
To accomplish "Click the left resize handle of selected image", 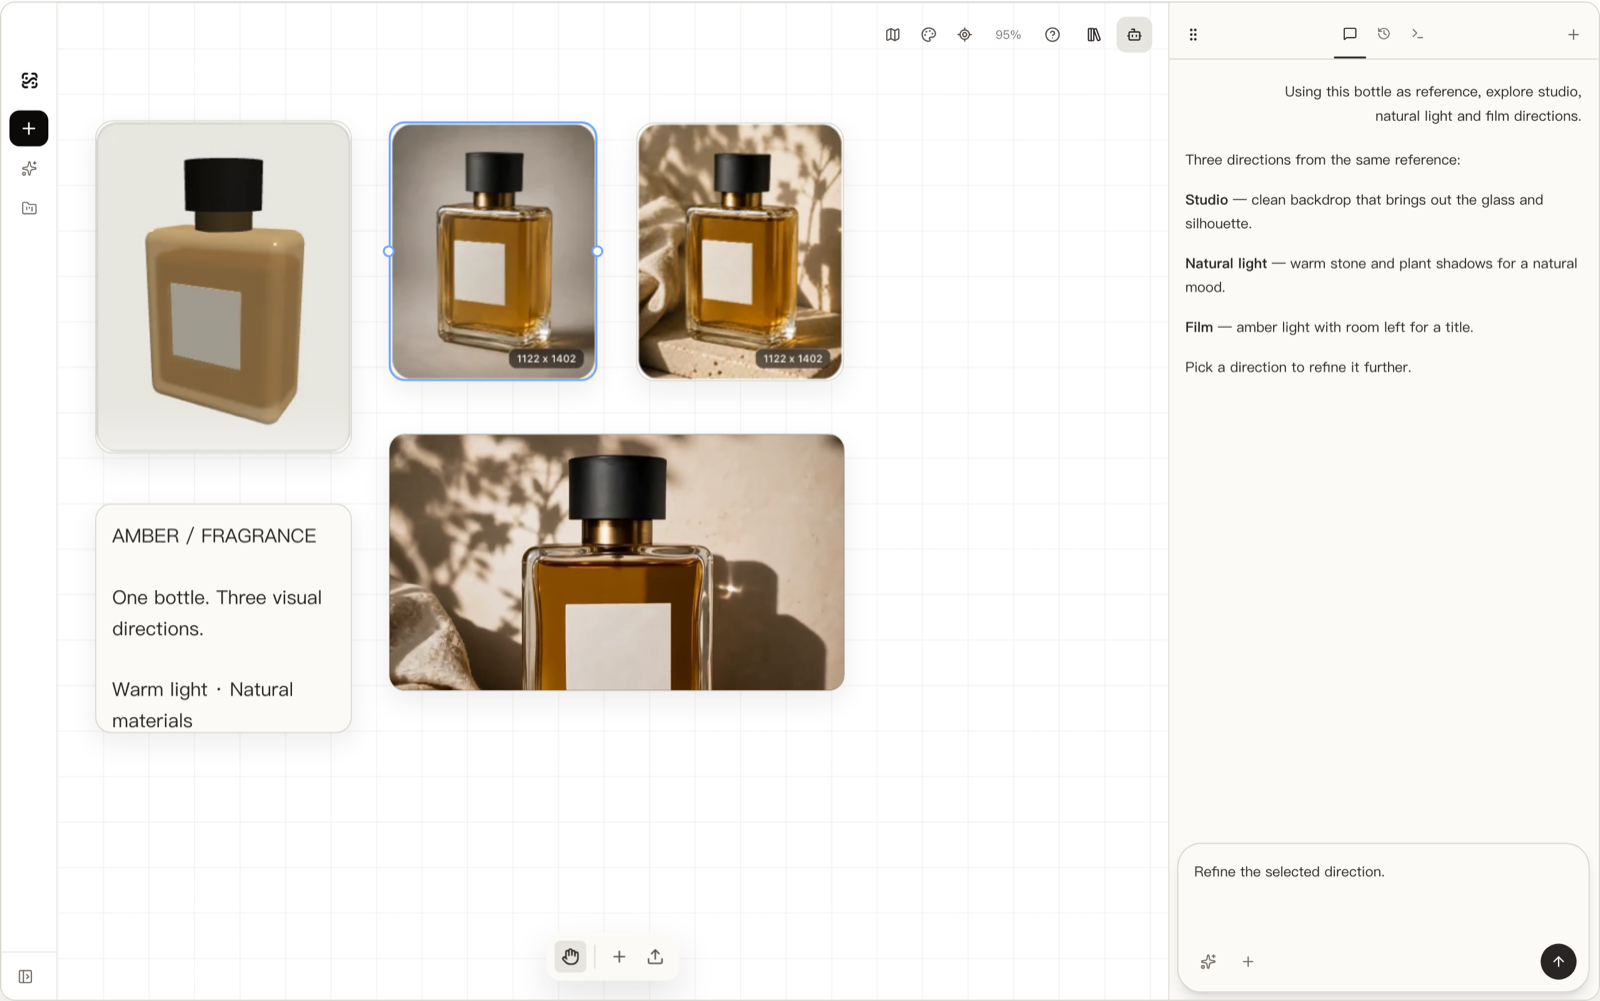I will pyautogui.click(x=389, y=251).
